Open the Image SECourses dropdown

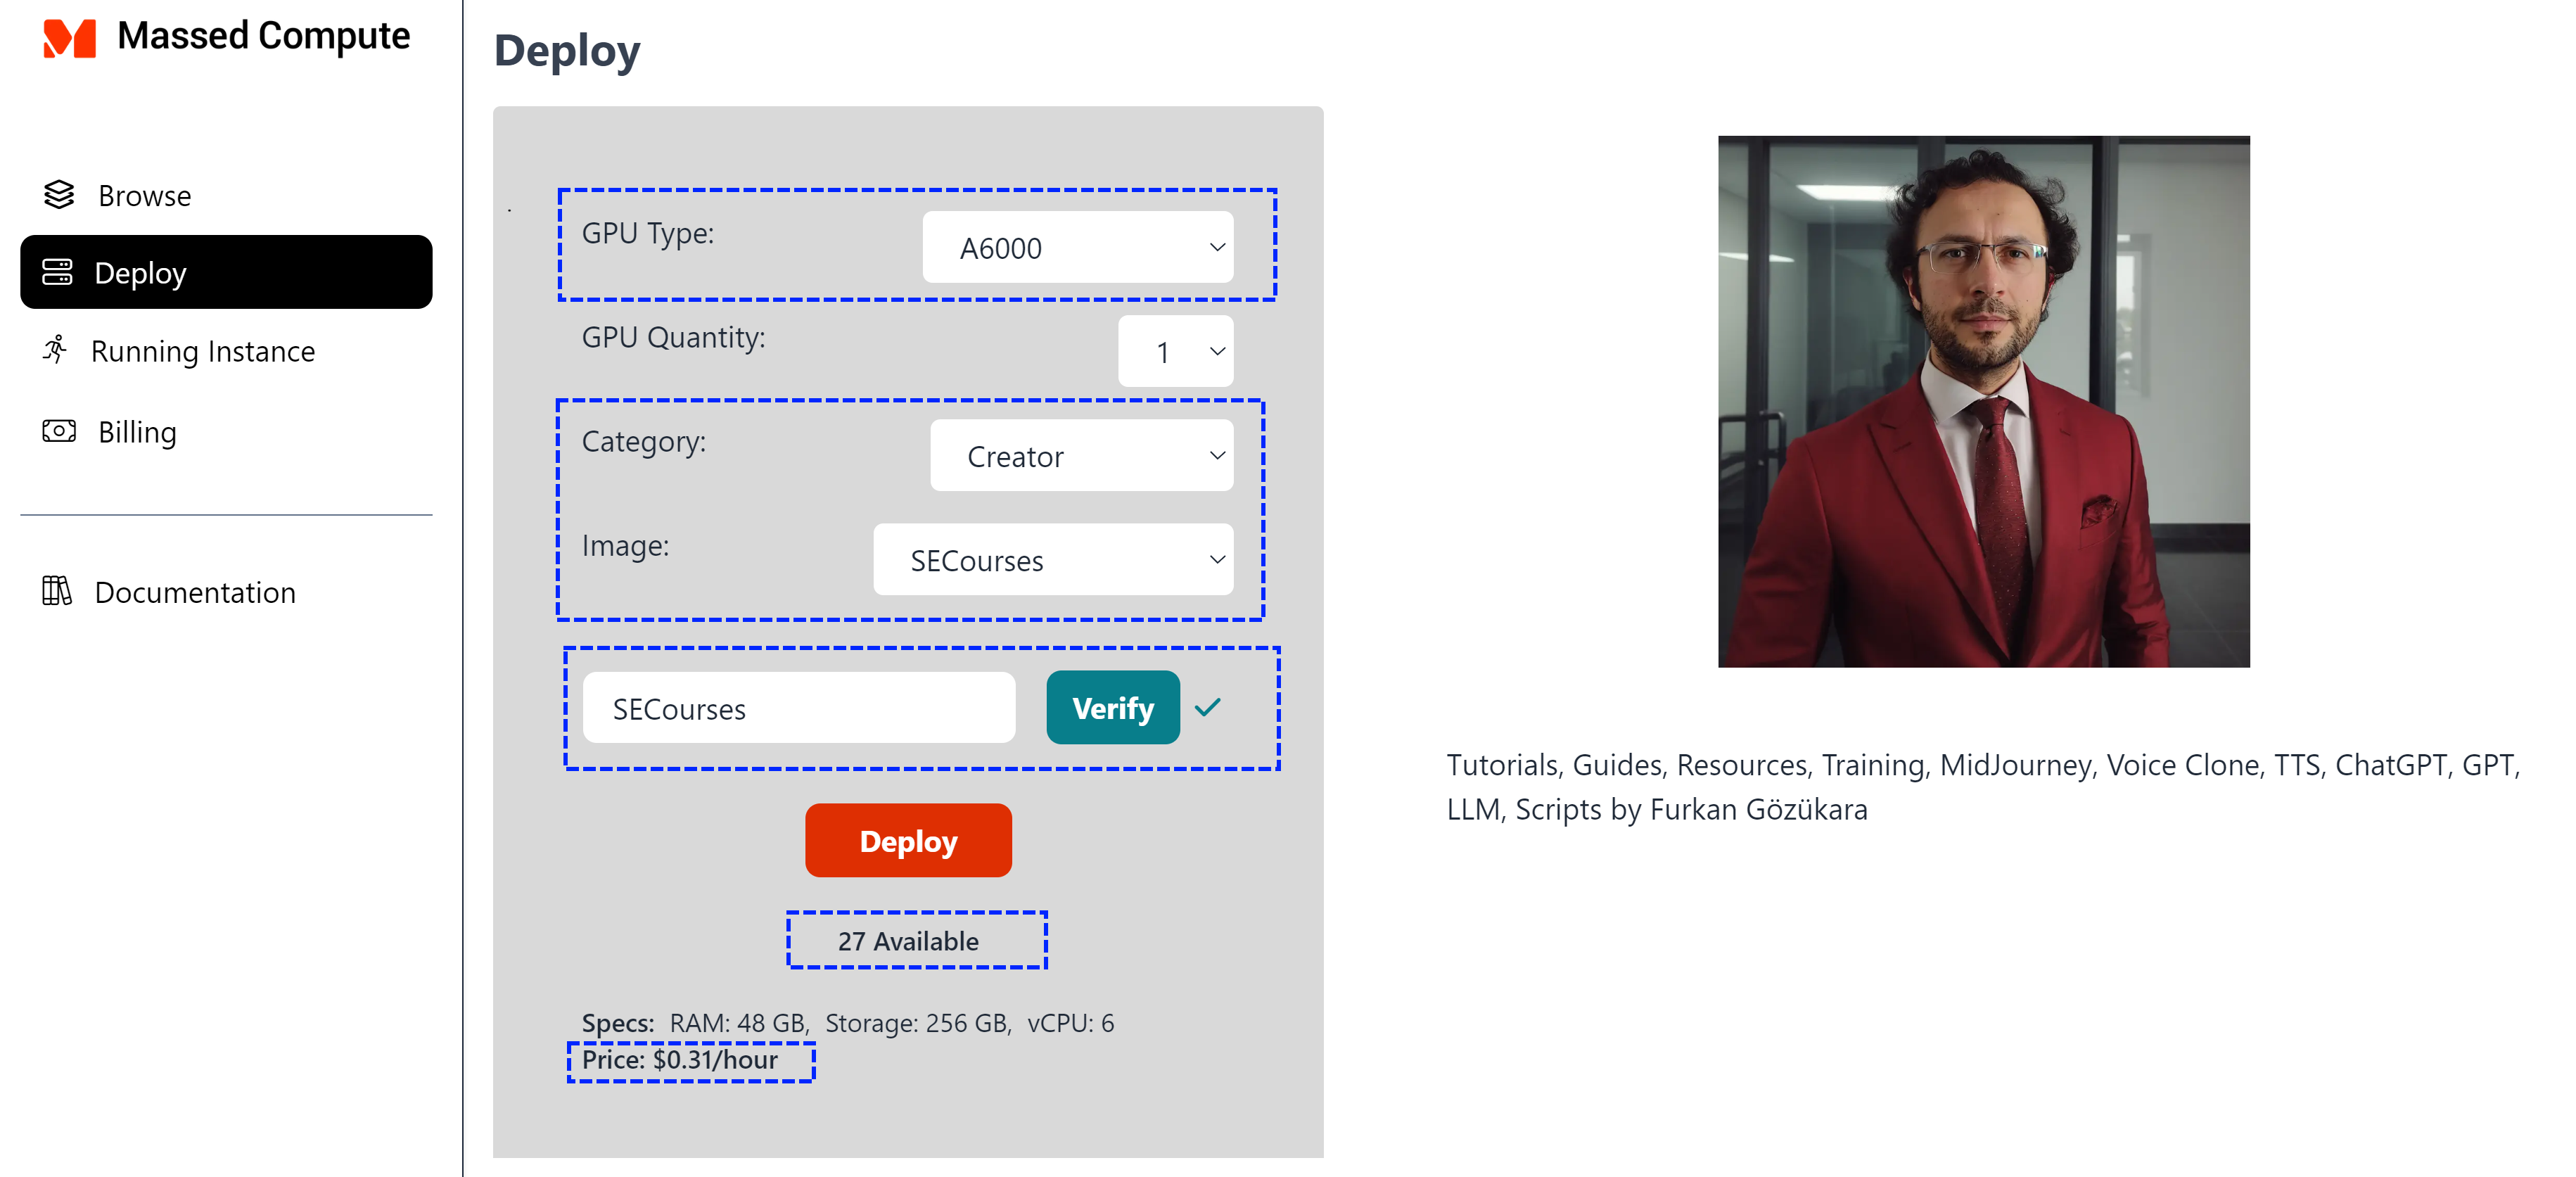(1053, 560)
